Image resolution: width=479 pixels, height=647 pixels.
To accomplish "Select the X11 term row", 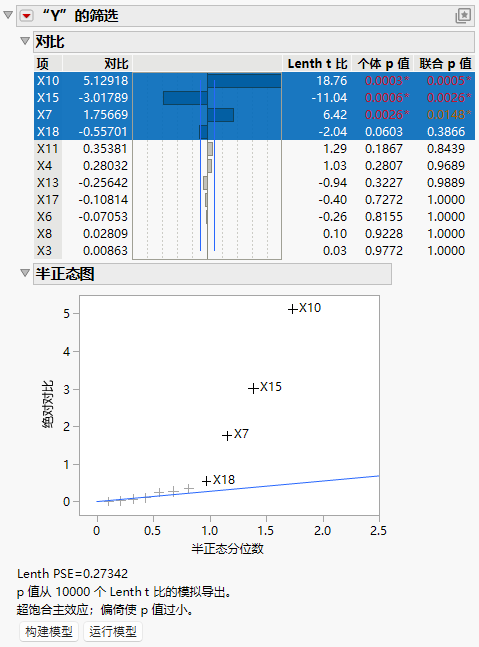I will 254,149.
